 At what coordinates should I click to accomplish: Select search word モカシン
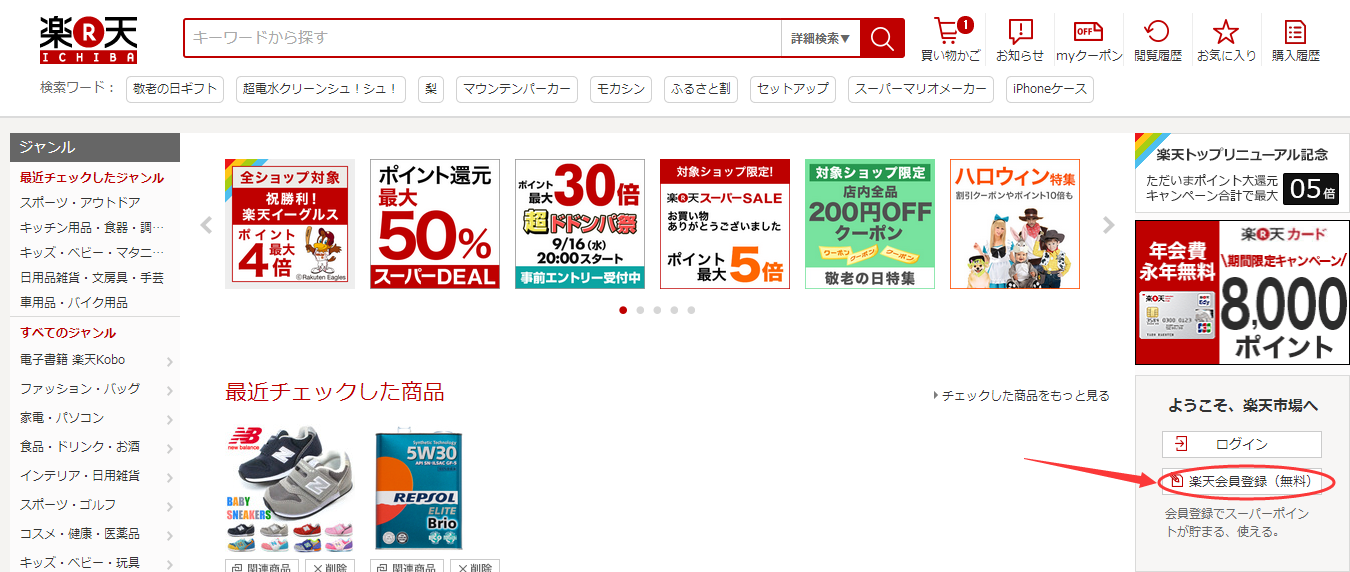[x=620, y=89]
